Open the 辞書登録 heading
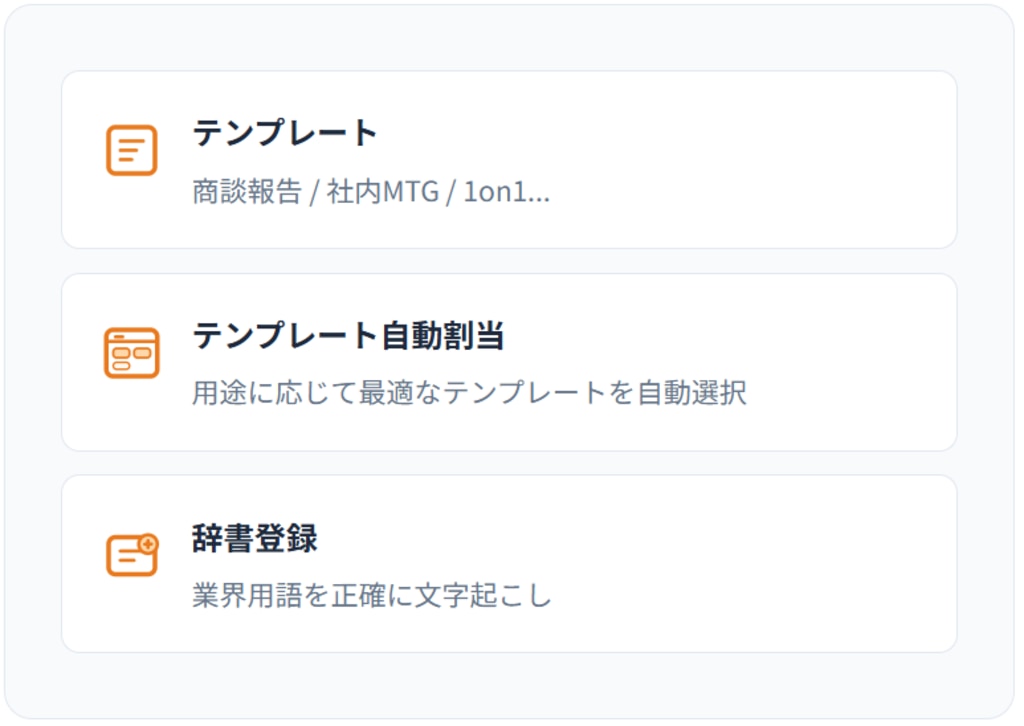This screenshot has height=726, width=1024. tap(254, 539)
